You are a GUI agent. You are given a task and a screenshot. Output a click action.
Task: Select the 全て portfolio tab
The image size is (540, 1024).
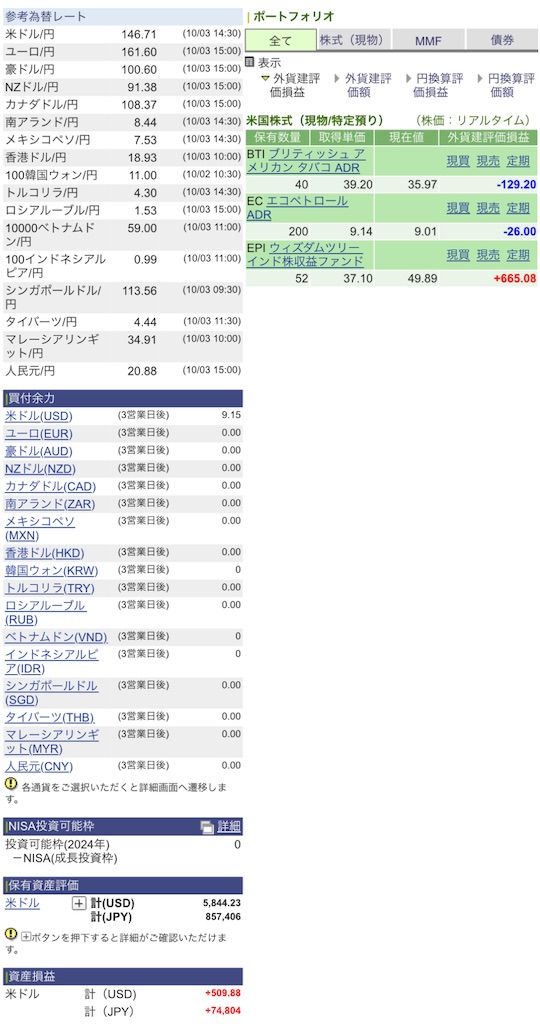tap(281, 40)
